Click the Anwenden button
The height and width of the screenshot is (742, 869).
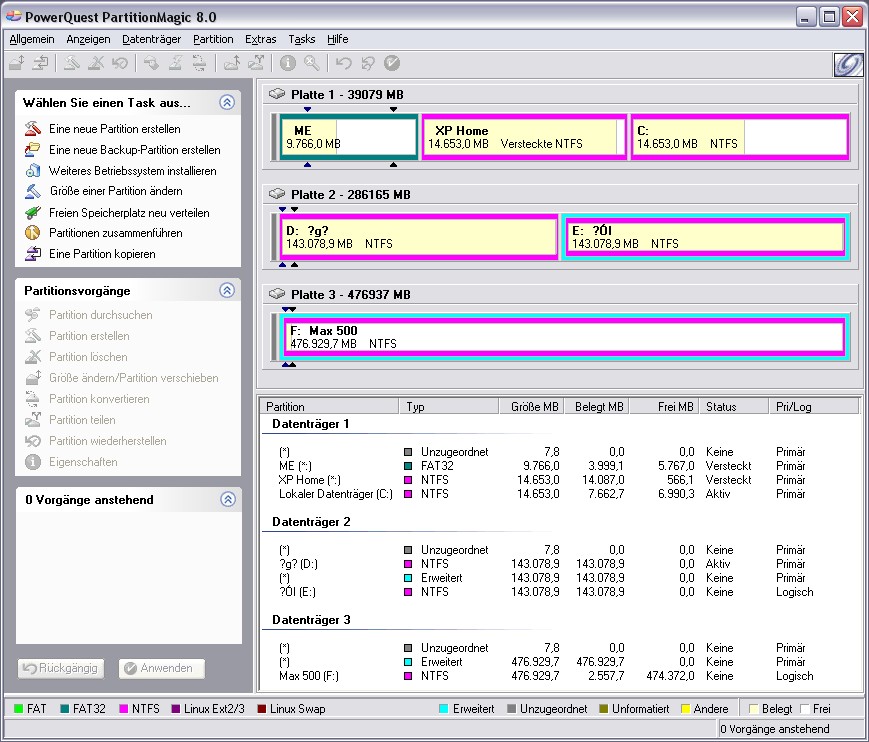click(161, 668)
